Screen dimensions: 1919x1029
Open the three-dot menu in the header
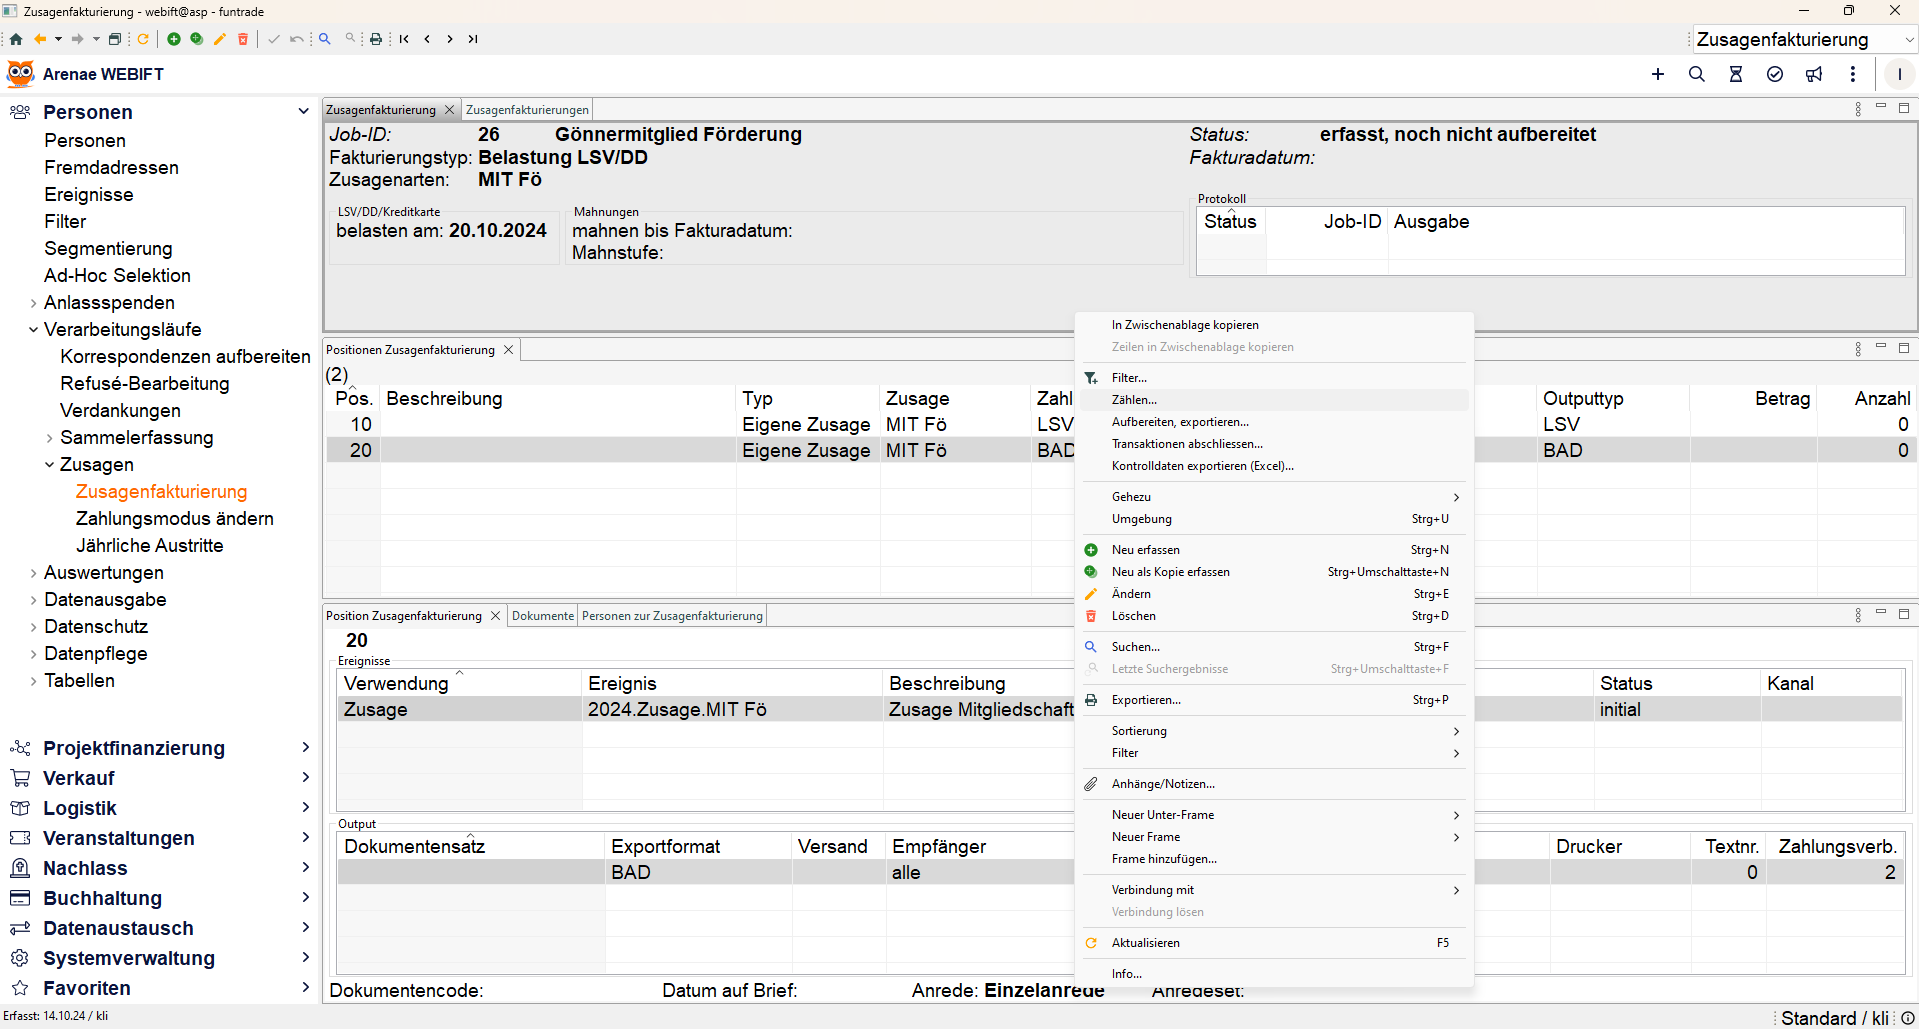coord(1853,74)
